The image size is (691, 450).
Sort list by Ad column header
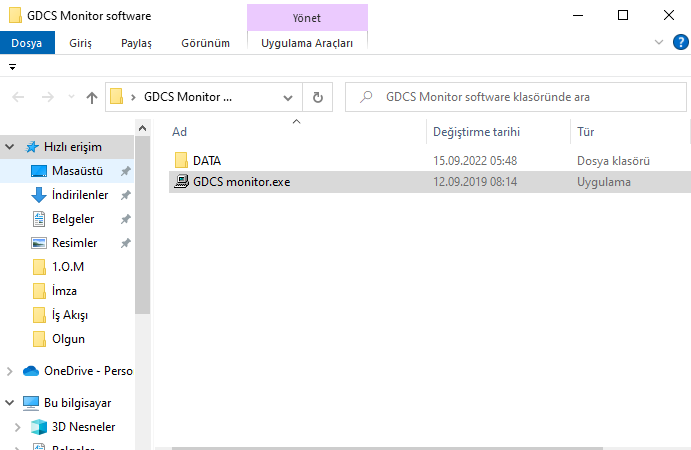[x=180, y=132]
